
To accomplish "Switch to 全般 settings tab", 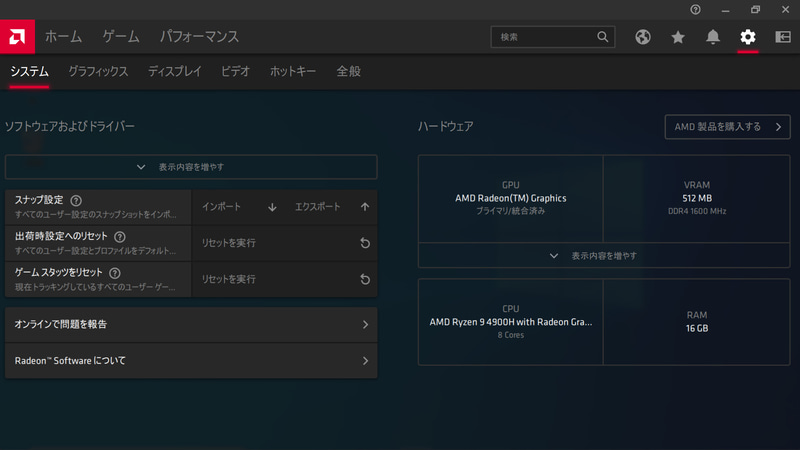I will [x=348, y=71].
